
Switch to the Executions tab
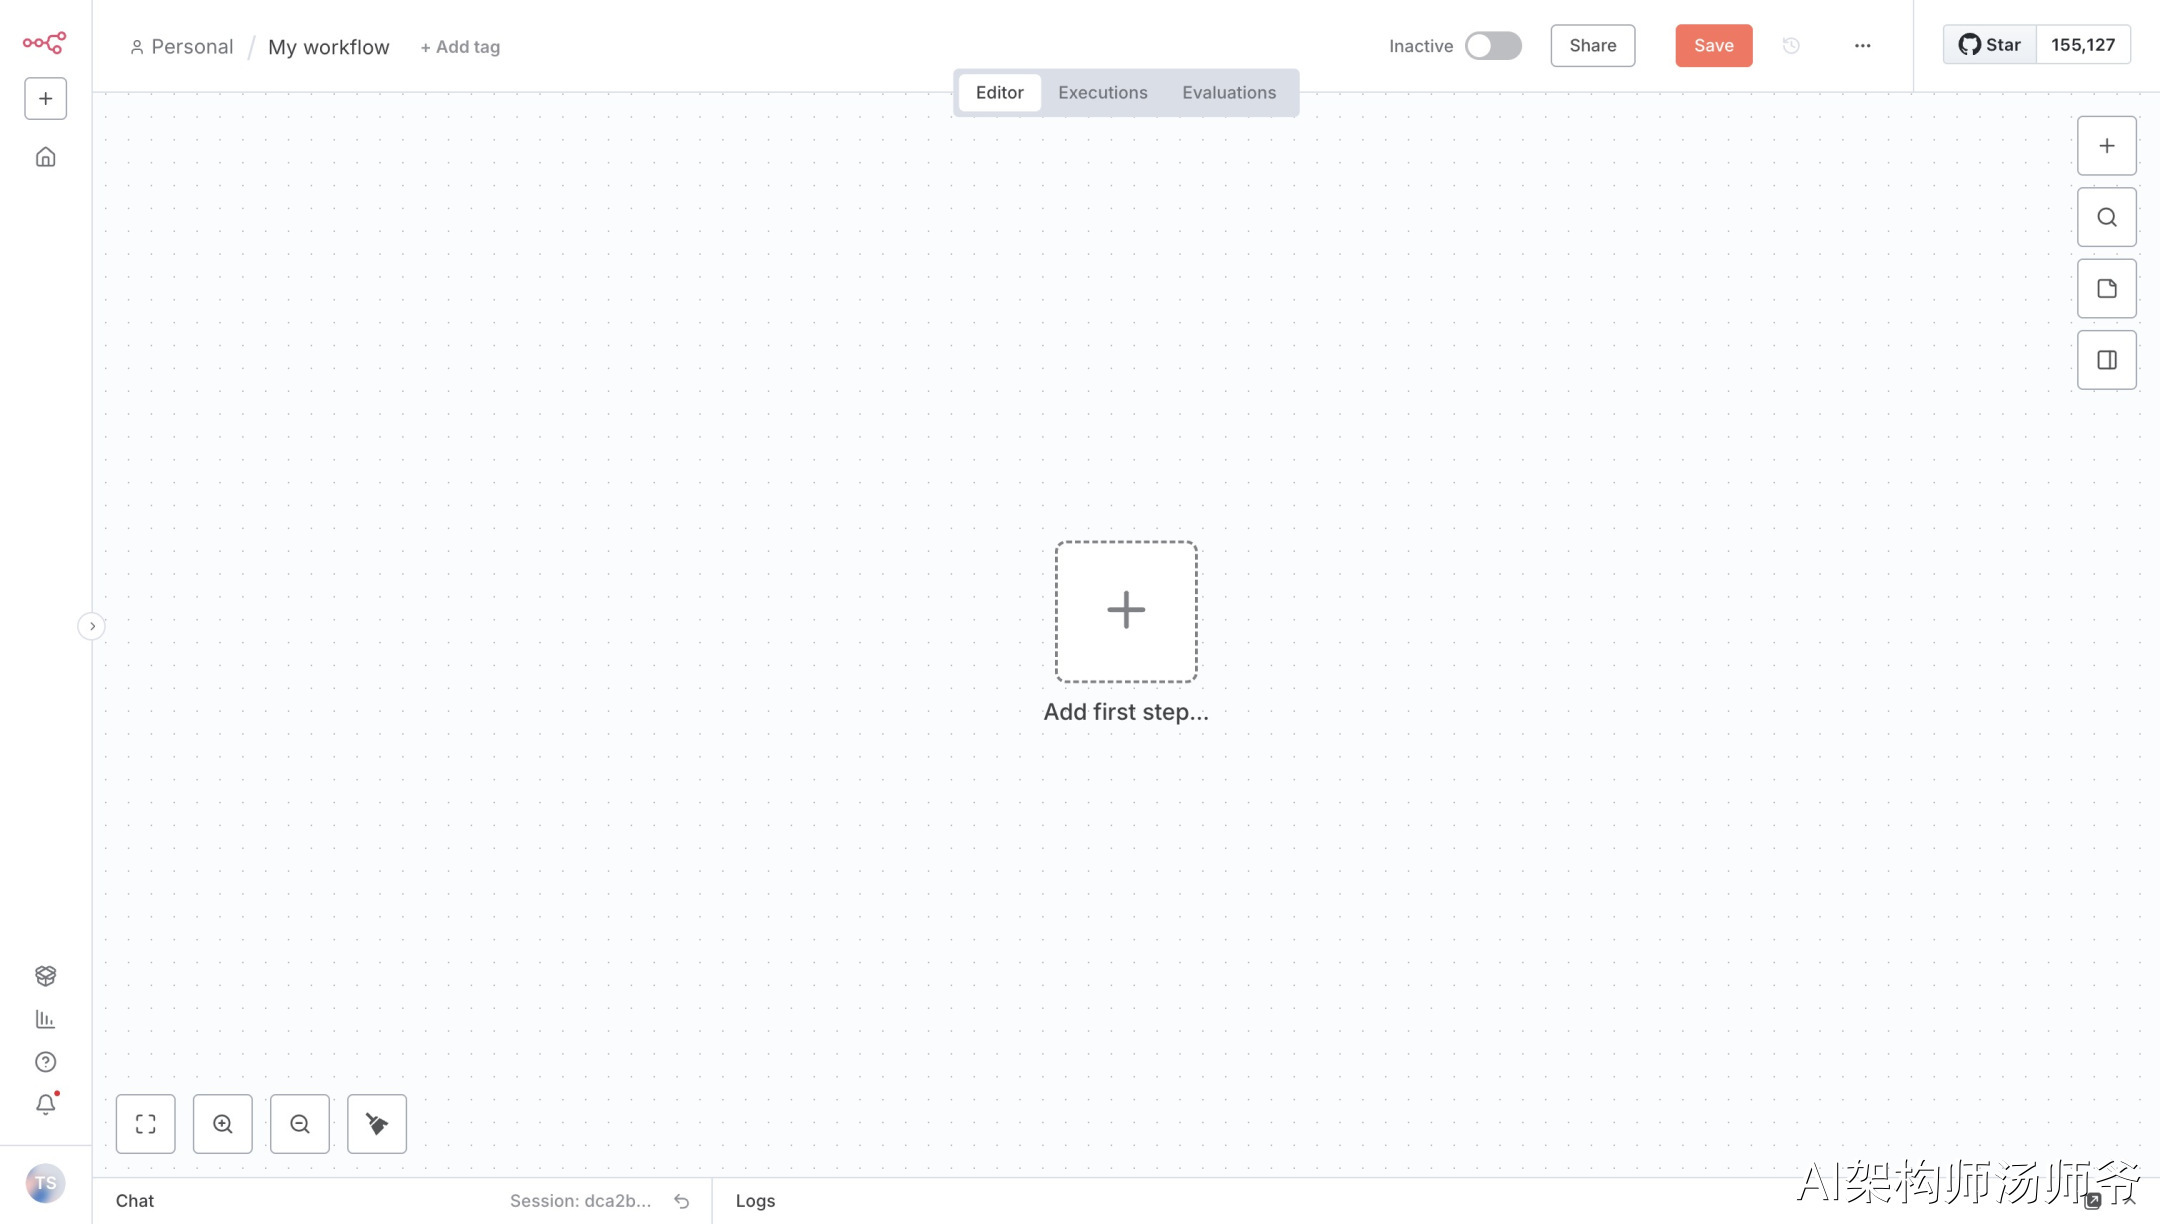1102,93
